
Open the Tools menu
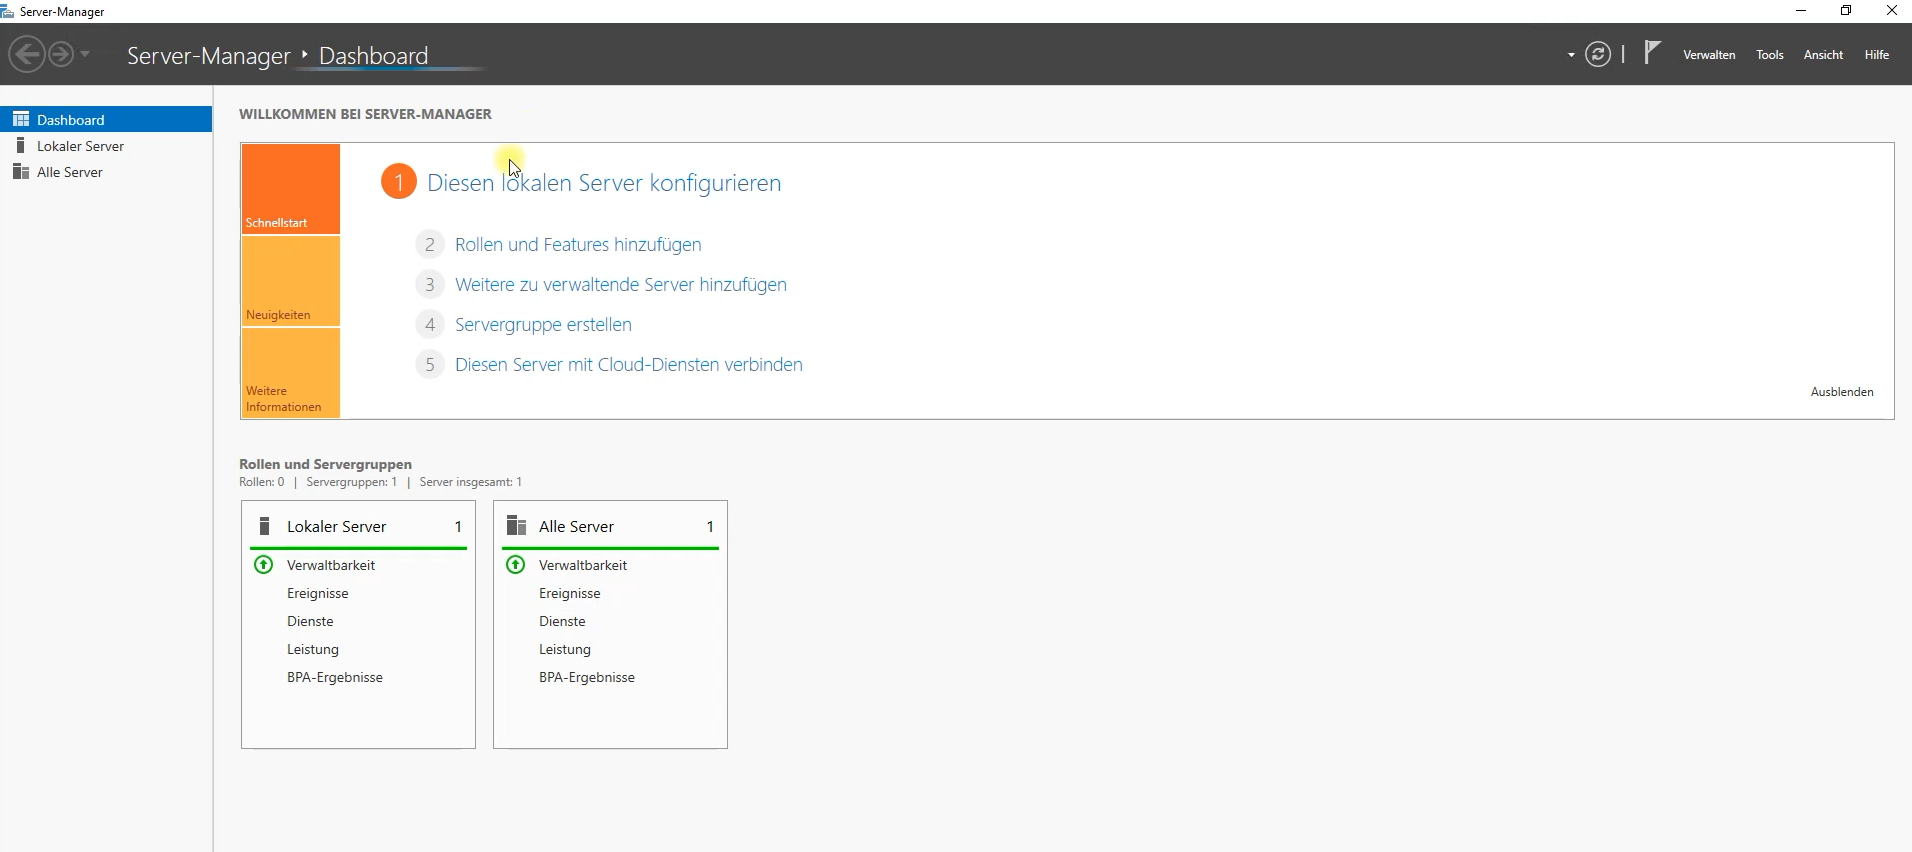click(x=1770, y=55)
